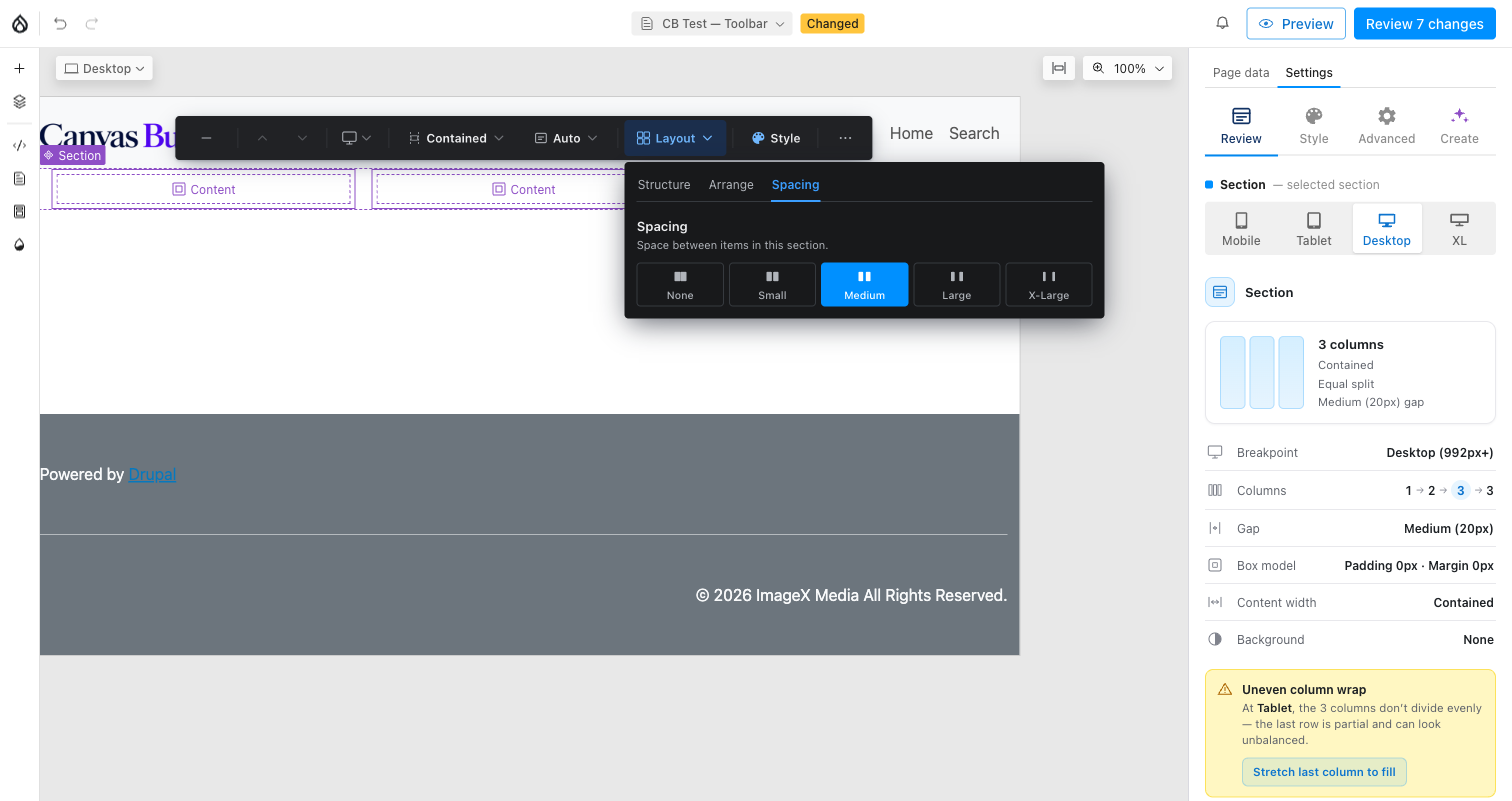This screenshot has height=801, width=1512.
Task: Switch breakpoint to Tablet
Action: pos(1314,229)
